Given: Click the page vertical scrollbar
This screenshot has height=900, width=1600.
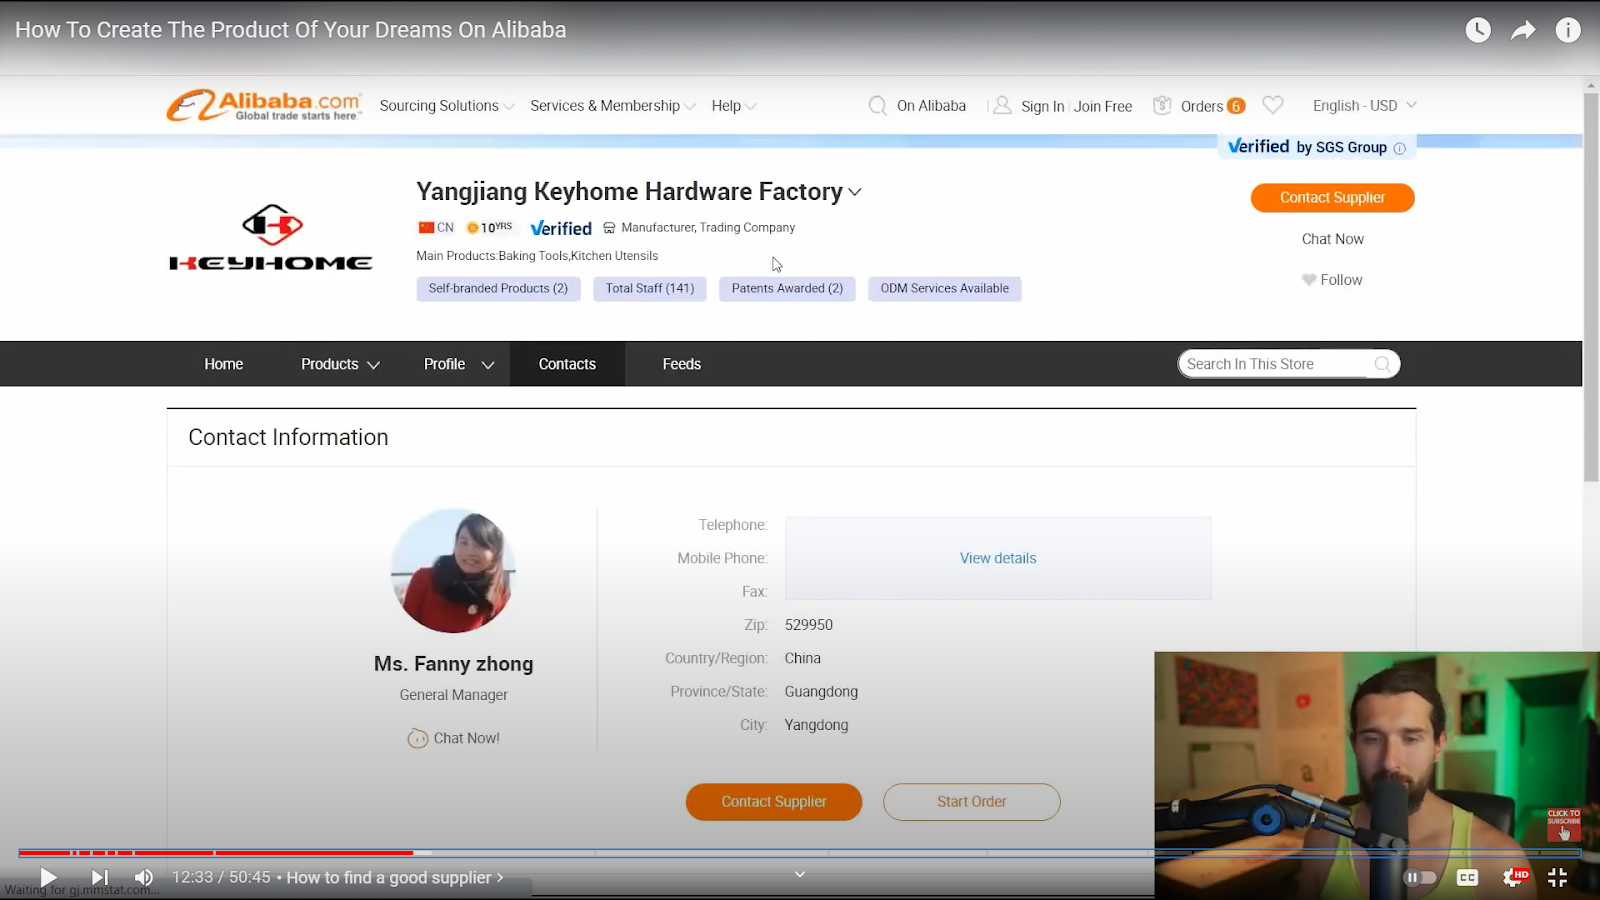Looking at the screenshot, I should (1591, 288).
